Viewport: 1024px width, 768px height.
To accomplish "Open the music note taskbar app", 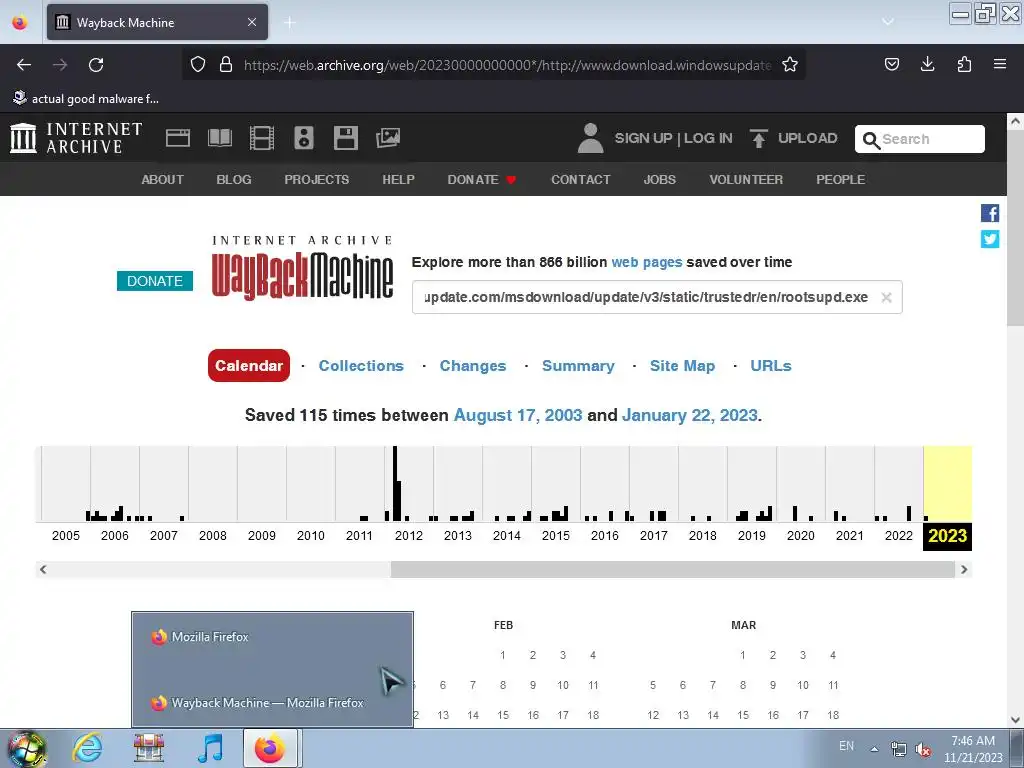I will [x=210, y=748].
